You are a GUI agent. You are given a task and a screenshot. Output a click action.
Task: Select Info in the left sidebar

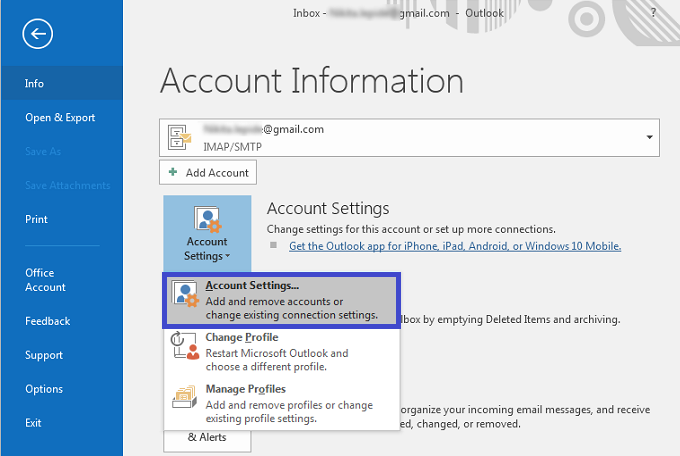pos(62,83)
